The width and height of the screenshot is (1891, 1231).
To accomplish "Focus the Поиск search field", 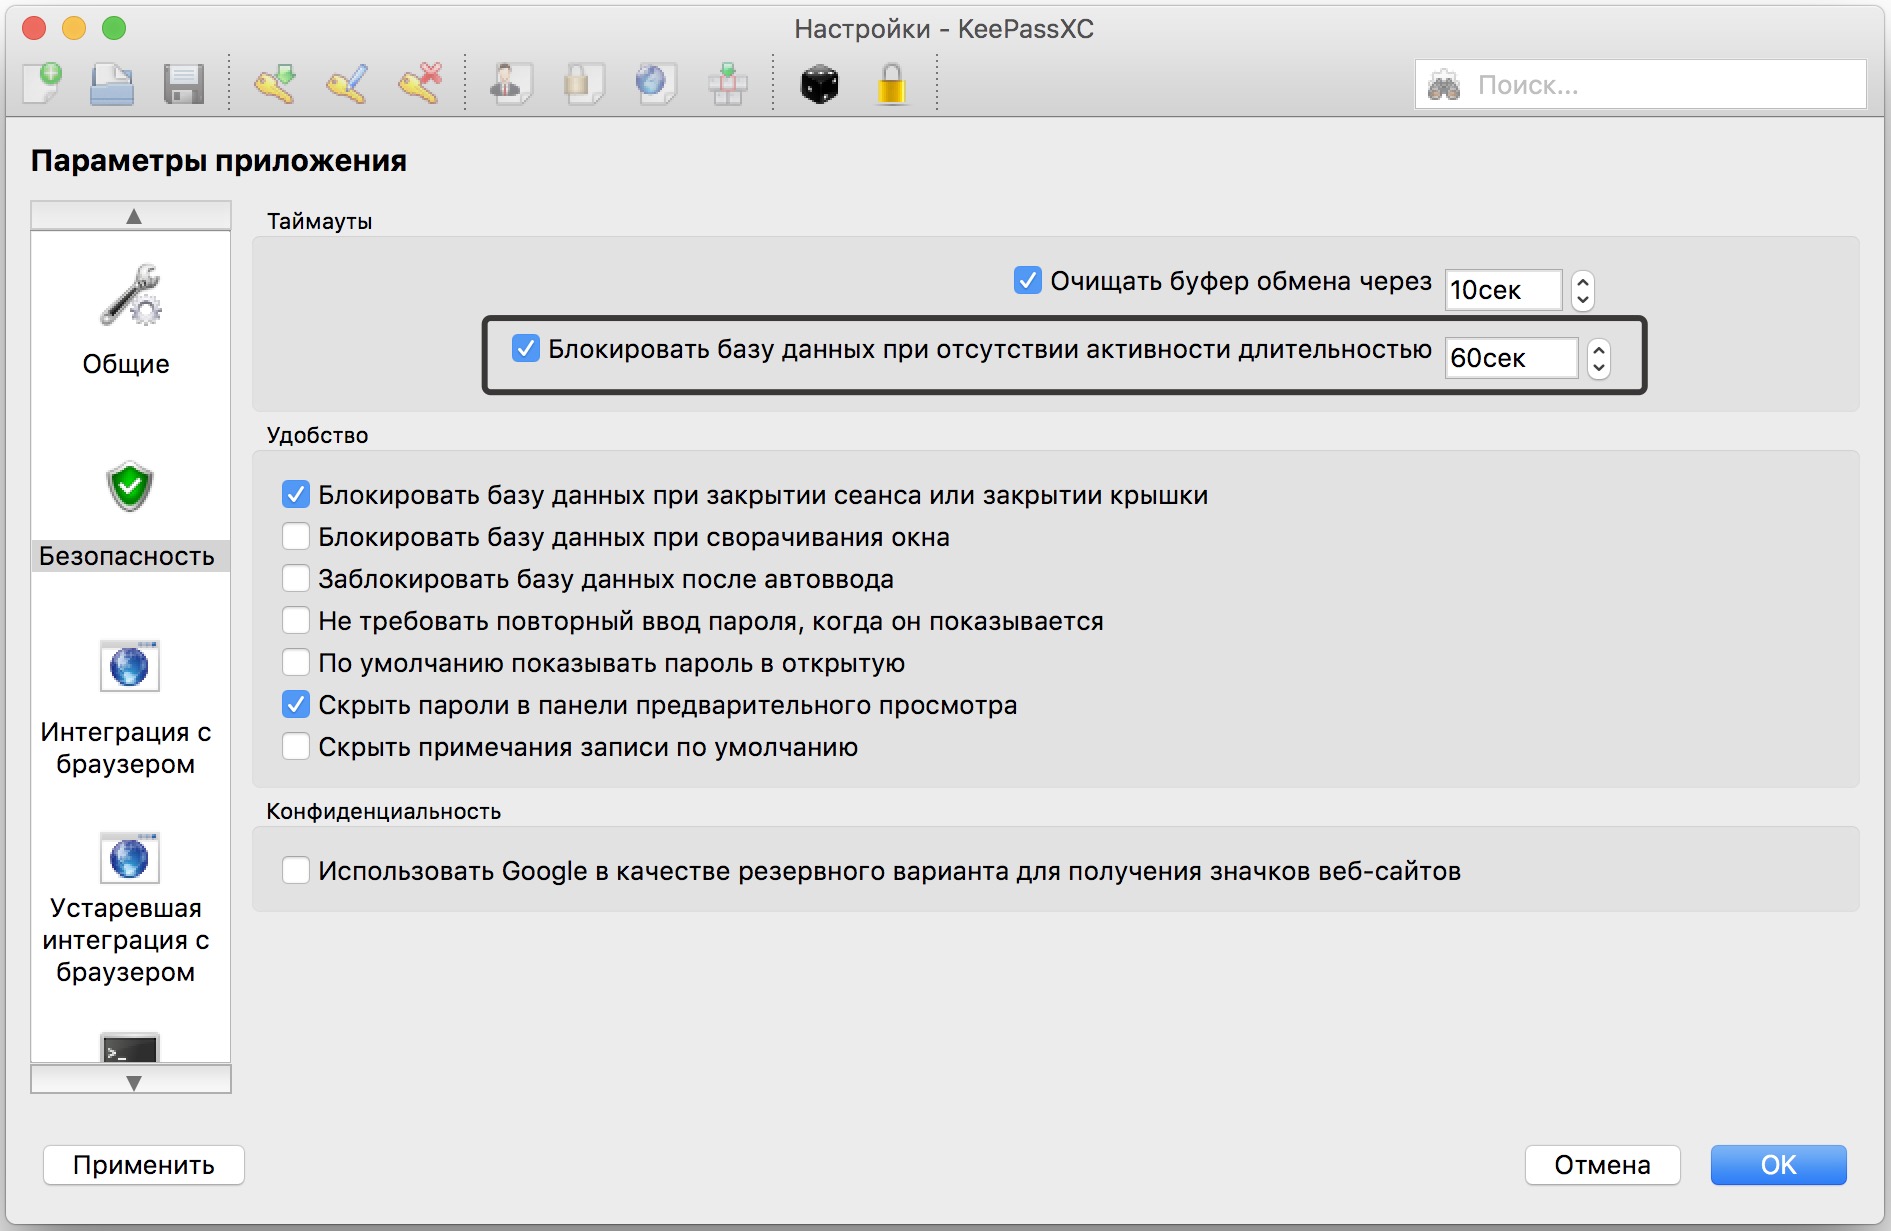I will [x=1641, y=85].
